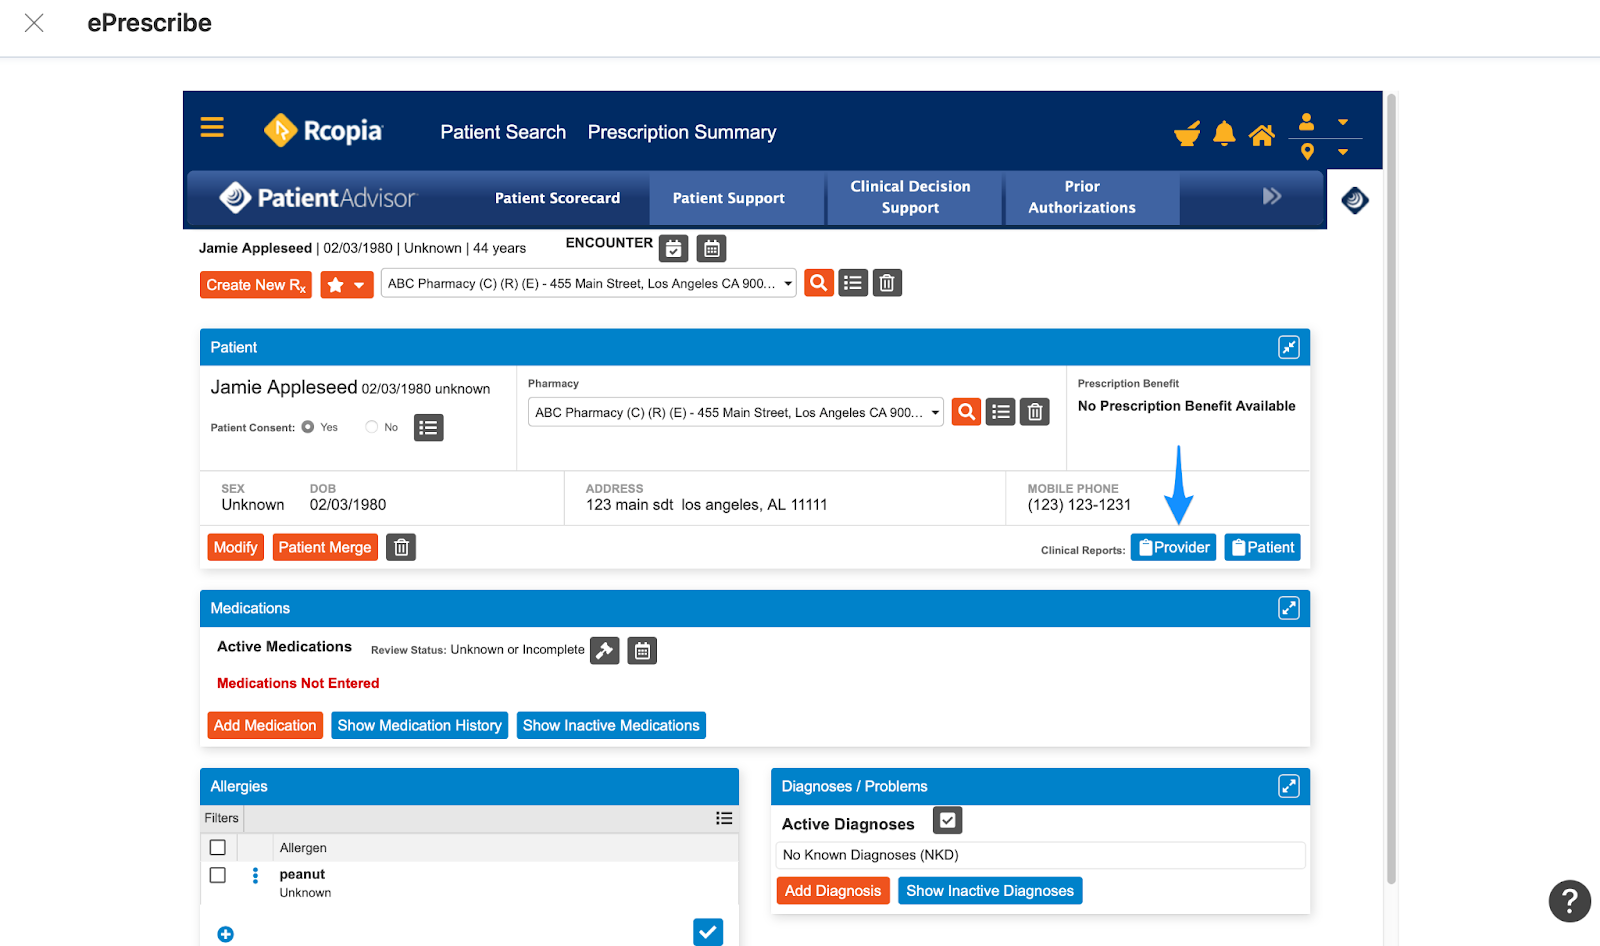
Task: Check the peanut allergy checkbox
Action: (x=218, y=875)
